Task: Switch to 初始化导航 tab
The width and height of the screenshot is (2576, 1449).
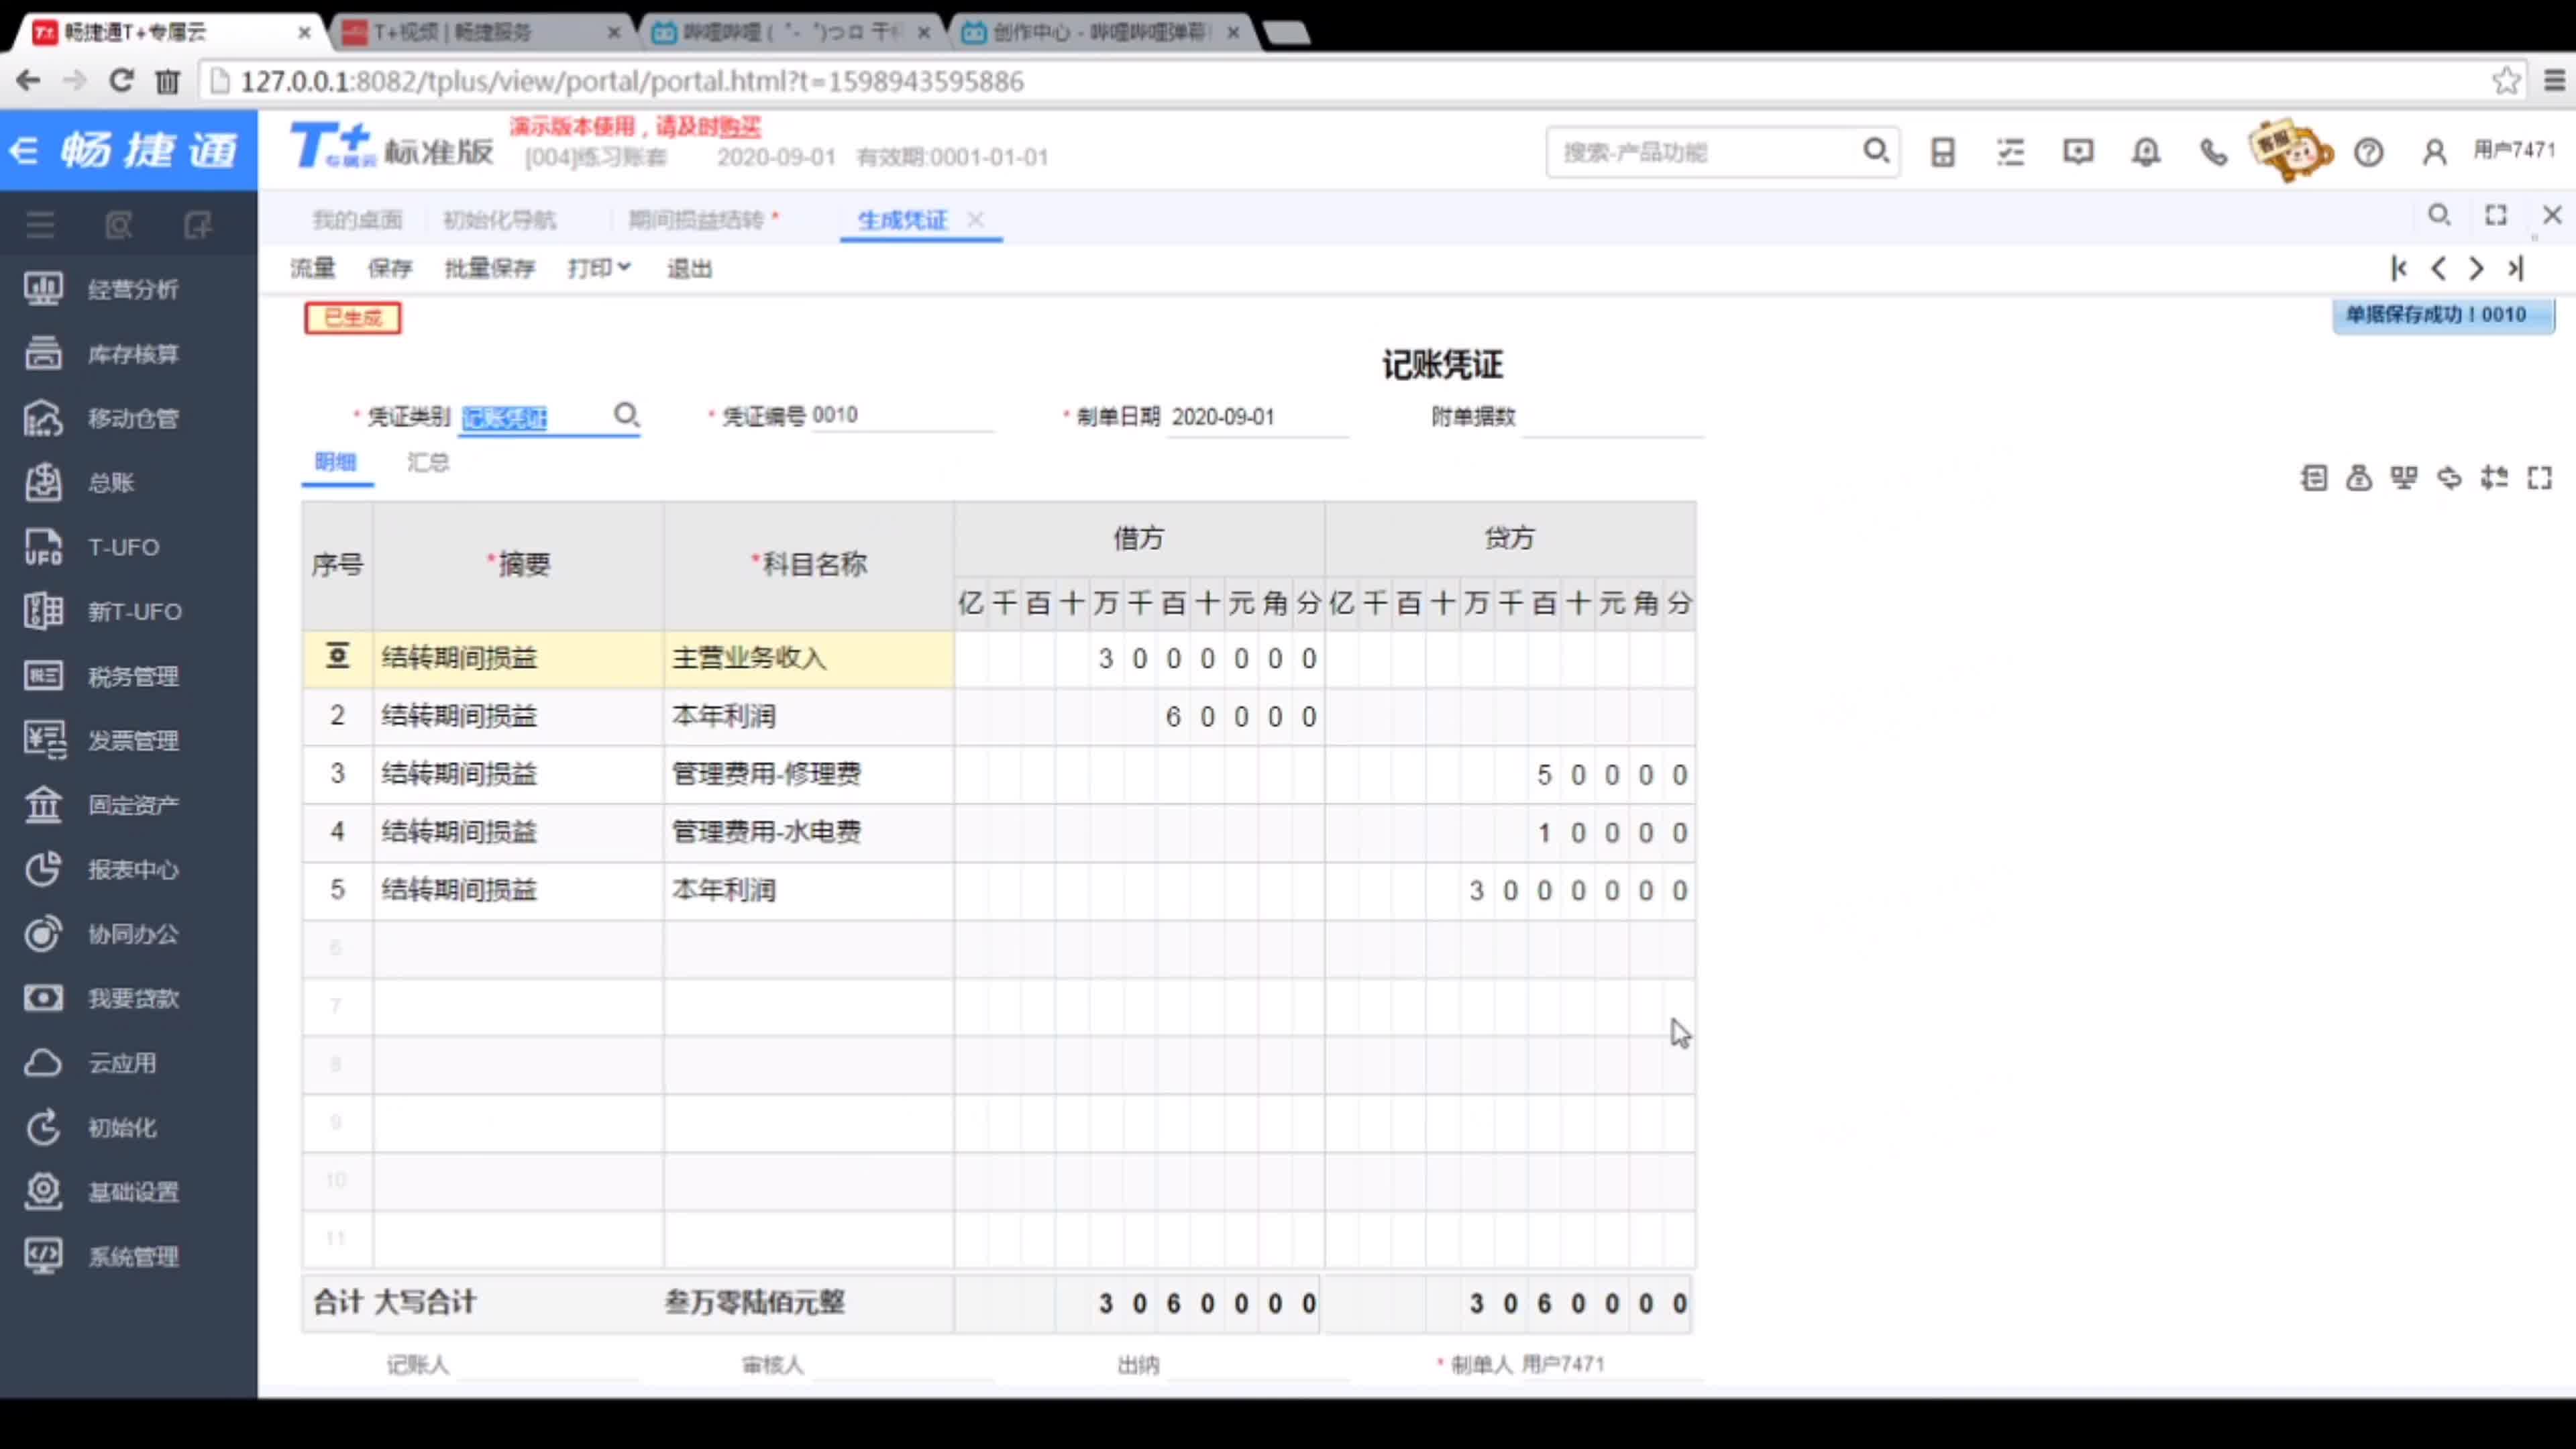Action: coord(499,220)
